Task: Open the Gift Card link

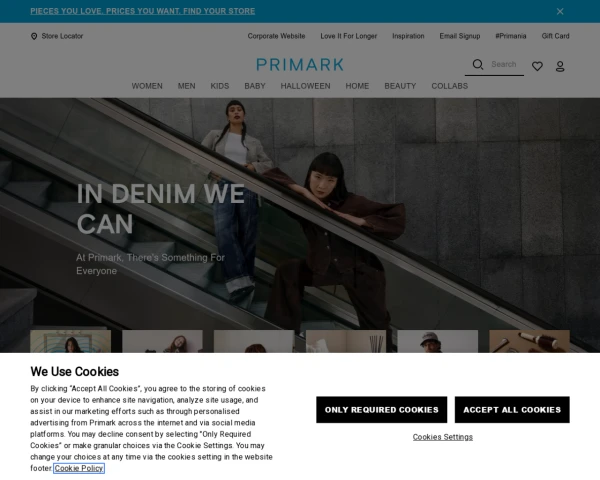Action: tap(555, 36)
